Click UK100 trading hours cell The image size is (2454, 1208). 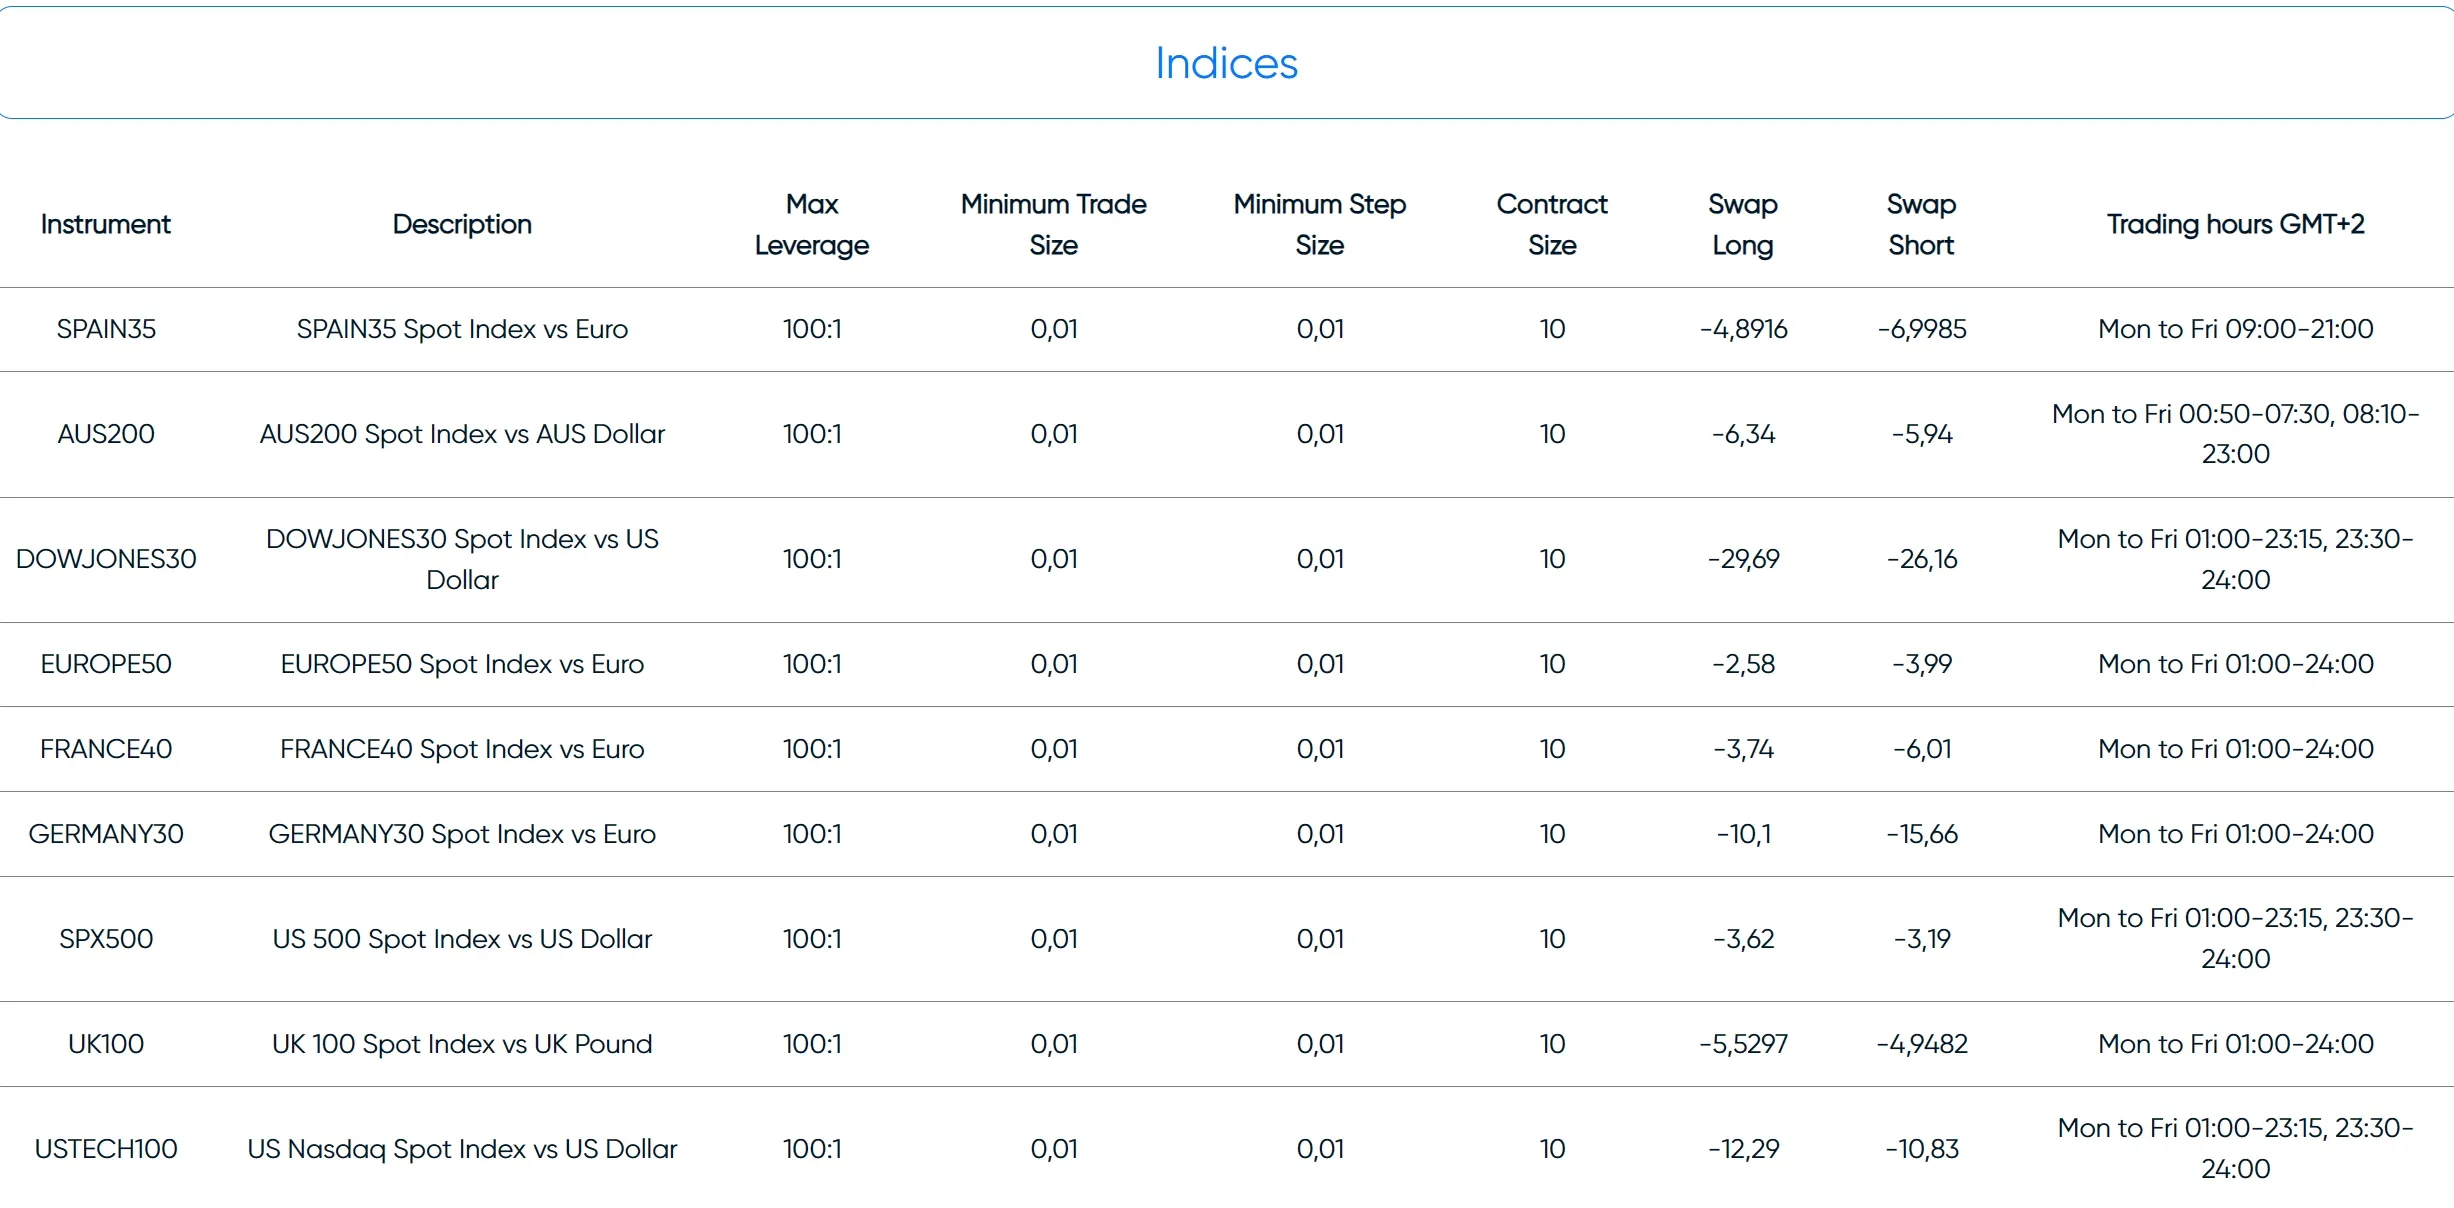click(x=2236, y=1044)
